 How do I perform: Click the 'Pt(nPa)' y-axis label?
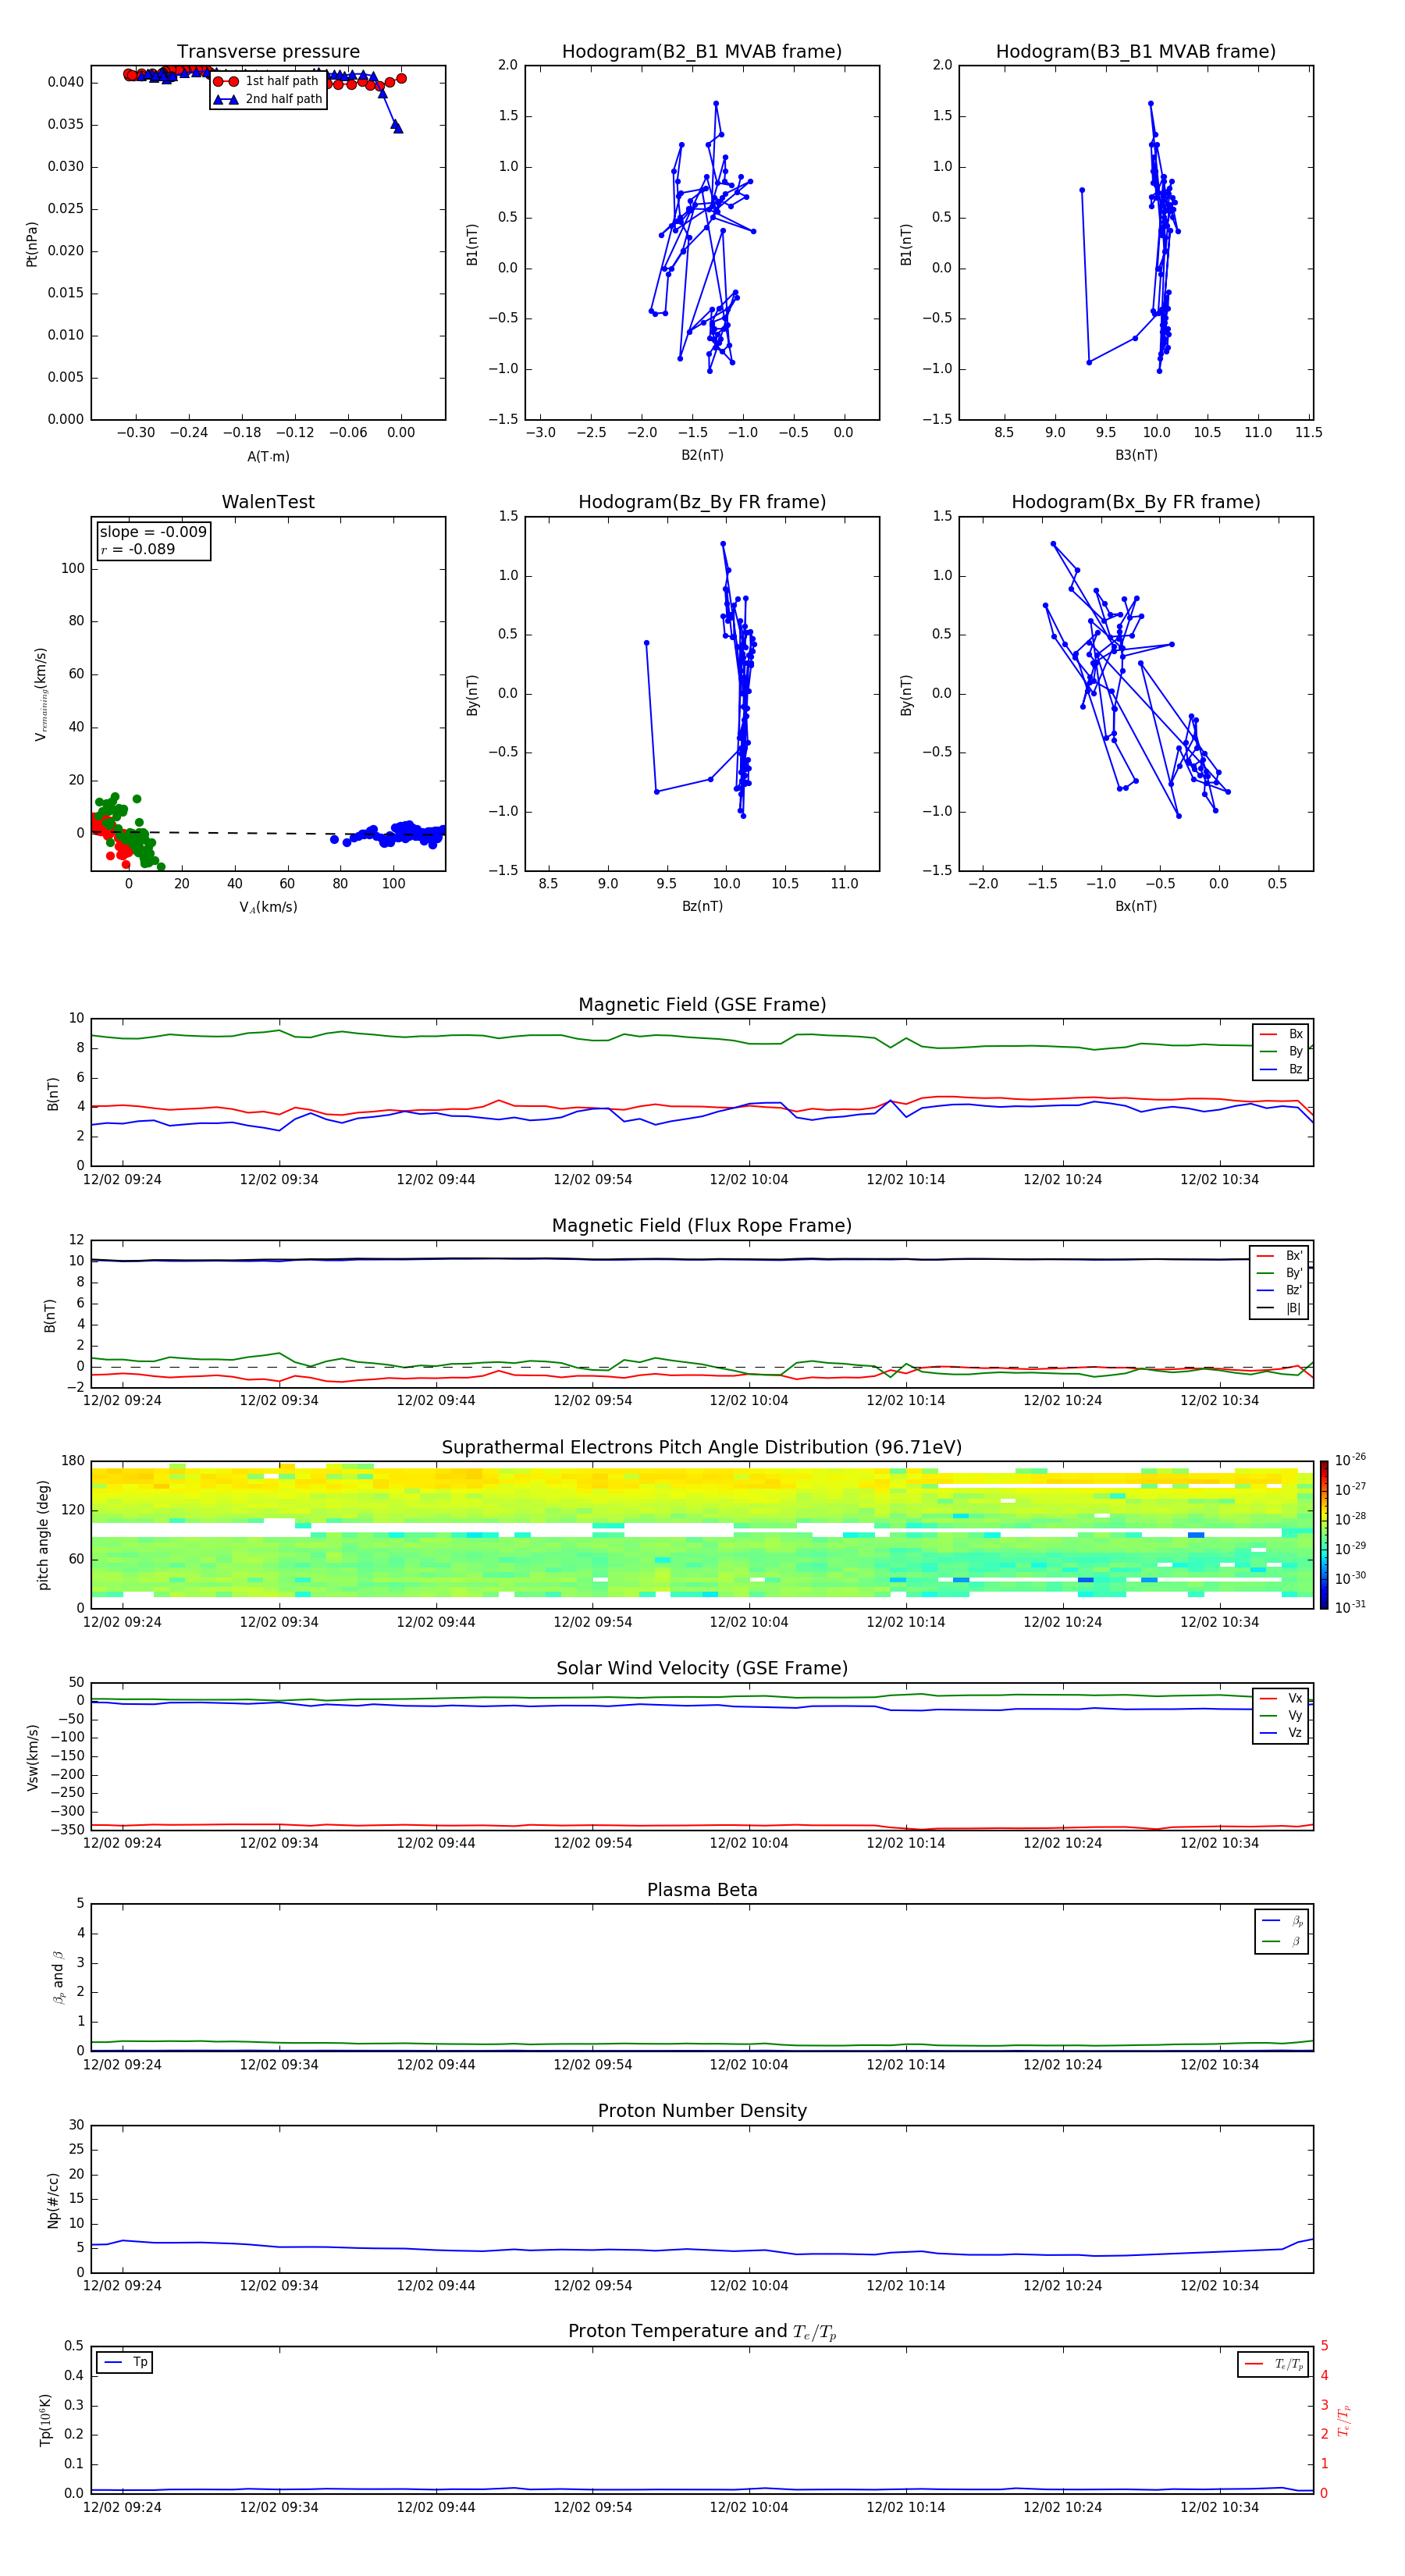coord(31,244)
